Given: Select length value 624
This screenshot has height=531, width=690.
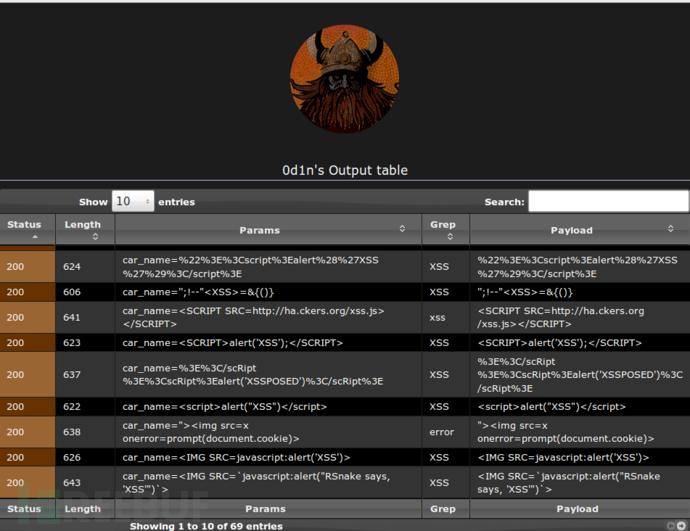Looking at the screenshot, I should pos(72,267).
